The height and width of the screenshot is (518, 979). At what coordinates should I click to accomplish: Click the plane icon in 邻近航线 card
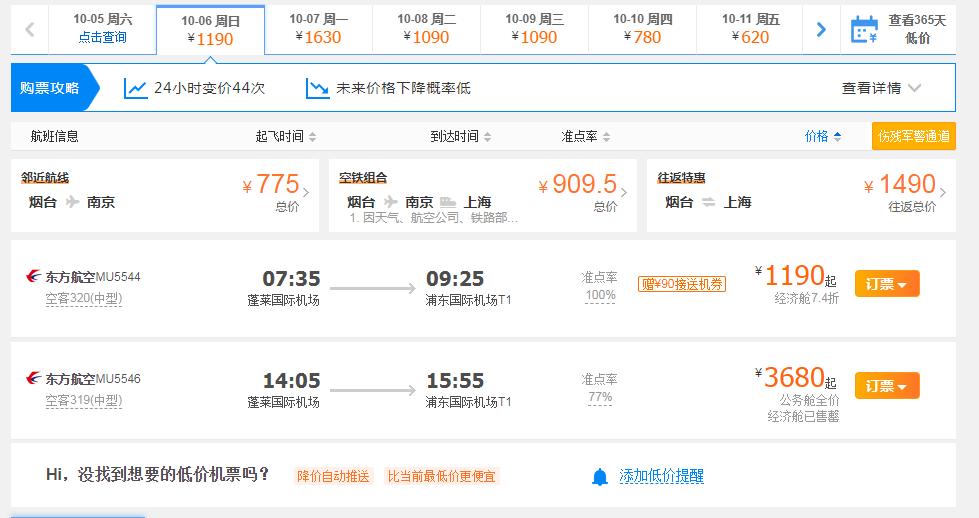click(72, 202)
